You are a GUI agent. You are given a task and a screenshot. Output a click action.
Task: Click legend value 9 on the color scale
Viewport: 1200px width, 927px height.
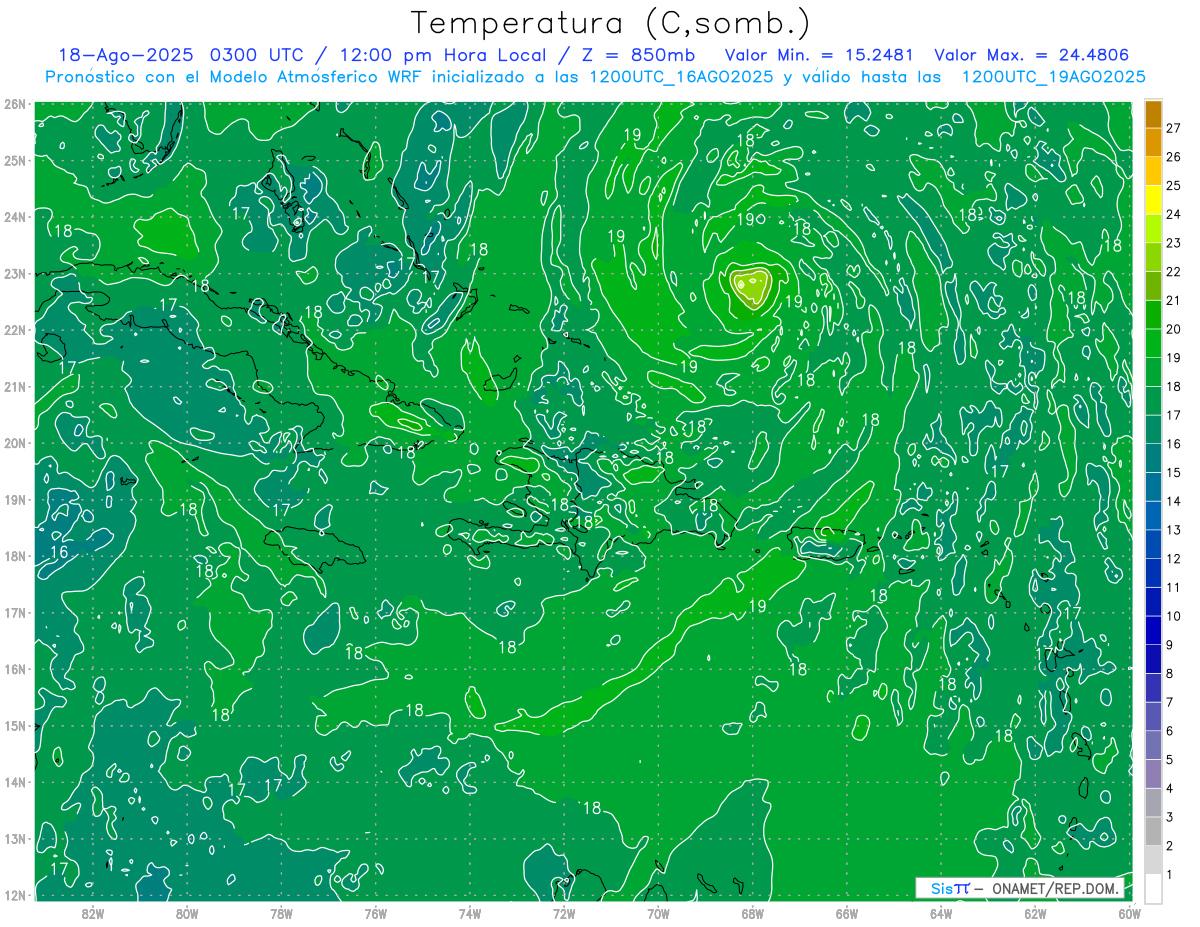[x=1170, y=645]
